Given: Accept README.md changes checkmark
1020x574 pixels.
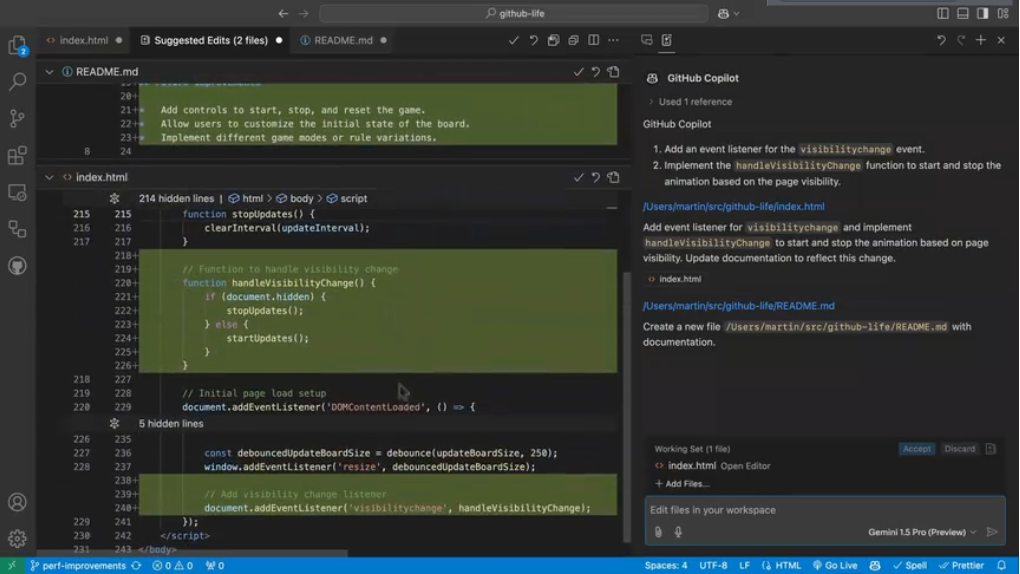Looking at the screenshot, I should (578, 72).
